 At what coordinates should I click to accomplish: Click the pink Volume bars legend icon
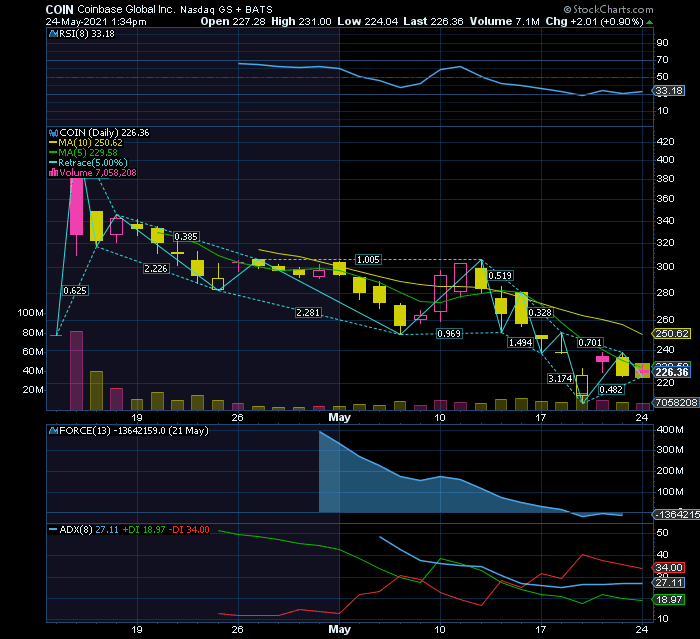click(x=53, y=173)
